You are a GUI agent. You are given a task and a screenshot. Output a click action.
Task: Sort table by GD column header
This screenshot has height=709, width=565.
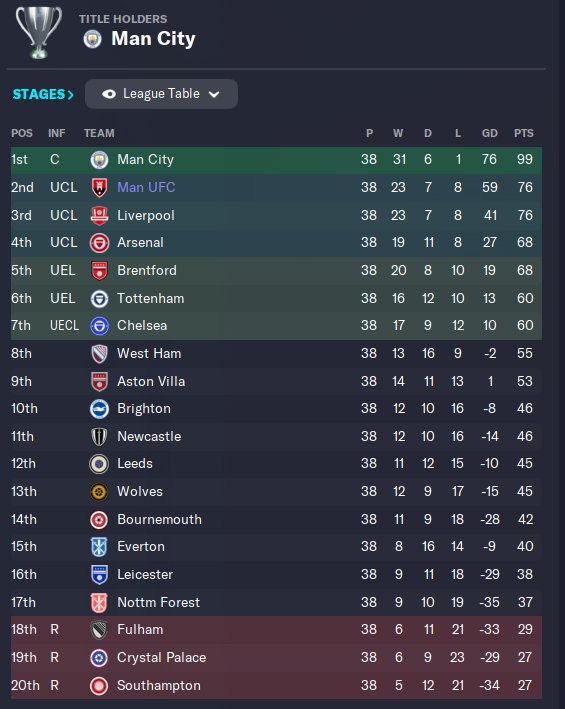(x=490, y=133)
